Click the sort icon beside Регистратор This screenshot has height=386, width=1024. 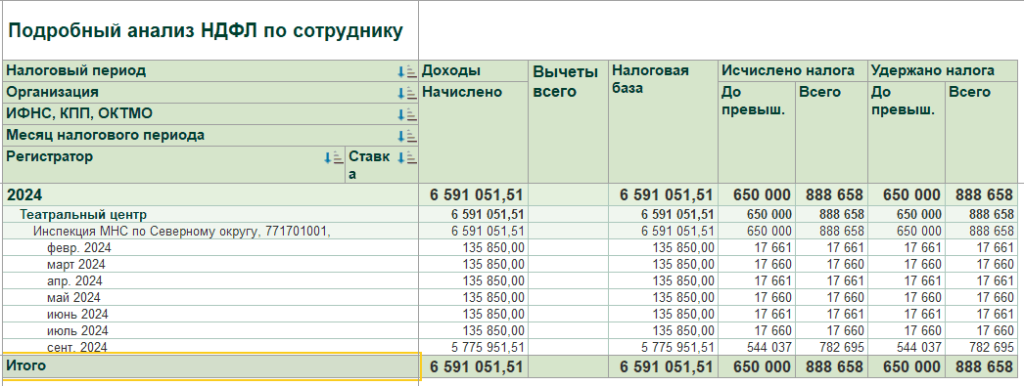(x=334, y=157)
